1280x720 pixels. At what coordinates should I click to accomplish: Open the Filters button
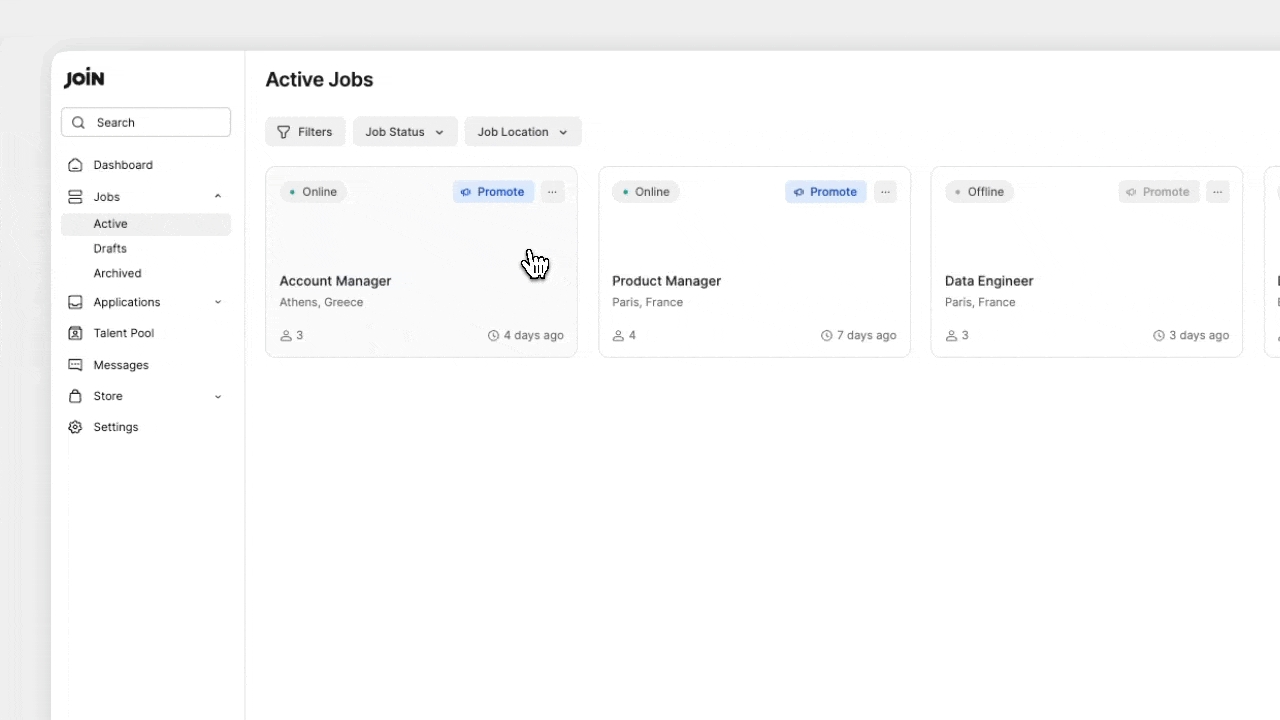305,132
